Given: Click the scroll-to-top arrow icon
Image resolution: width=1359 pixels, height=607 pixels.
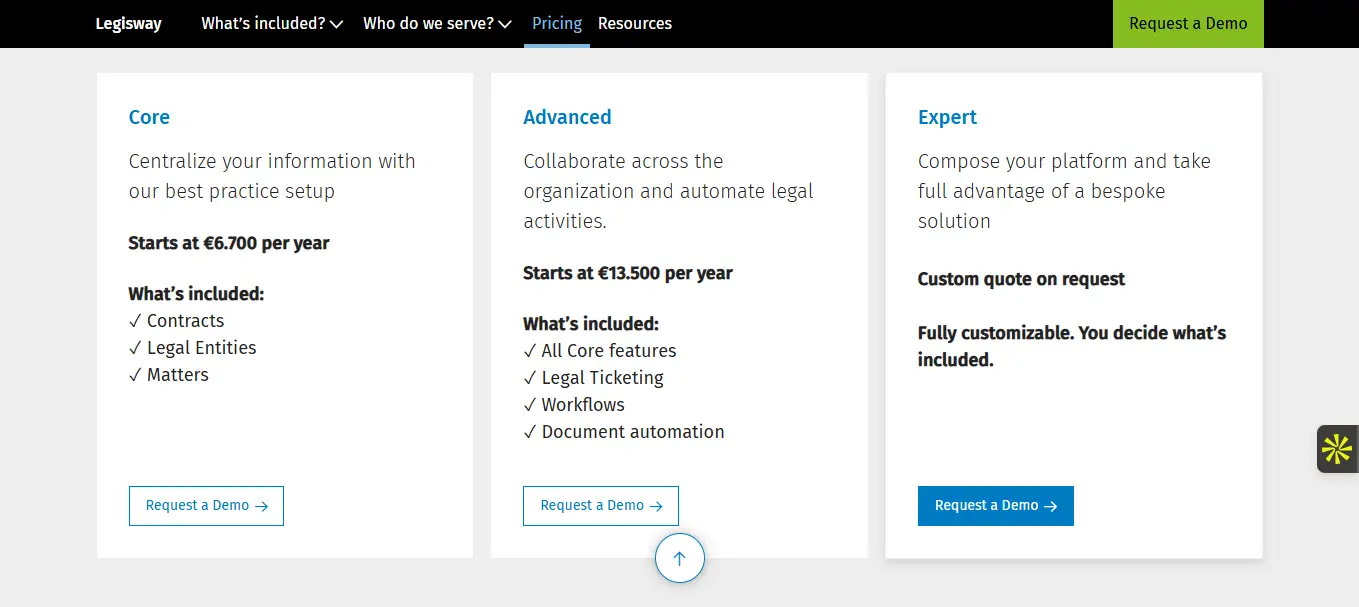Looking at the screenshot, I should [x=680, y=559].
